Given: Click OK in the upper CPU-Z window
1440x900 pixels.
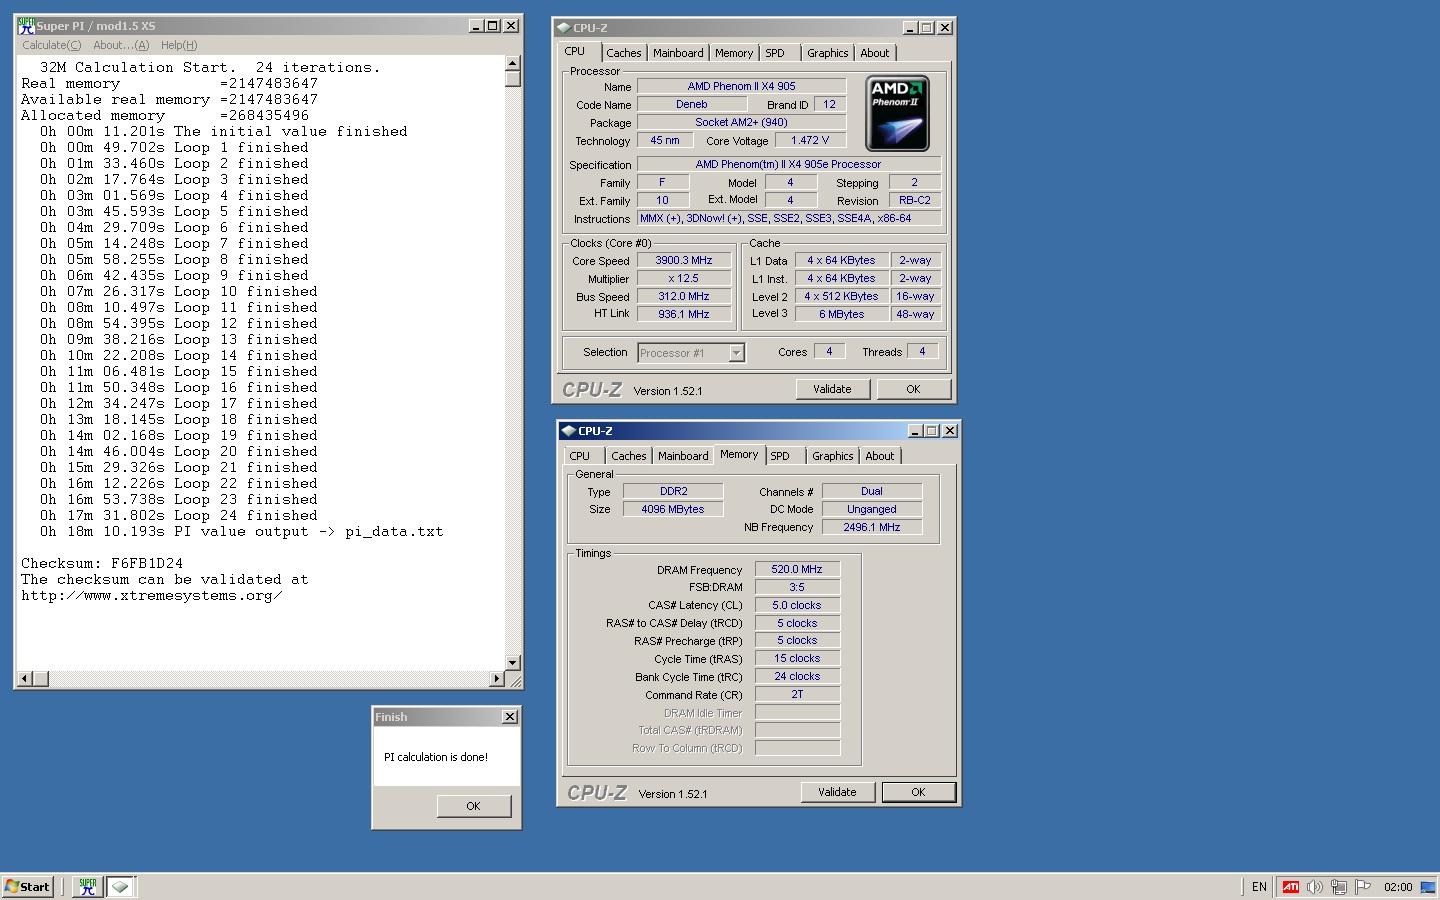Looking at the screenshot, I should click(x=913, y=389).
